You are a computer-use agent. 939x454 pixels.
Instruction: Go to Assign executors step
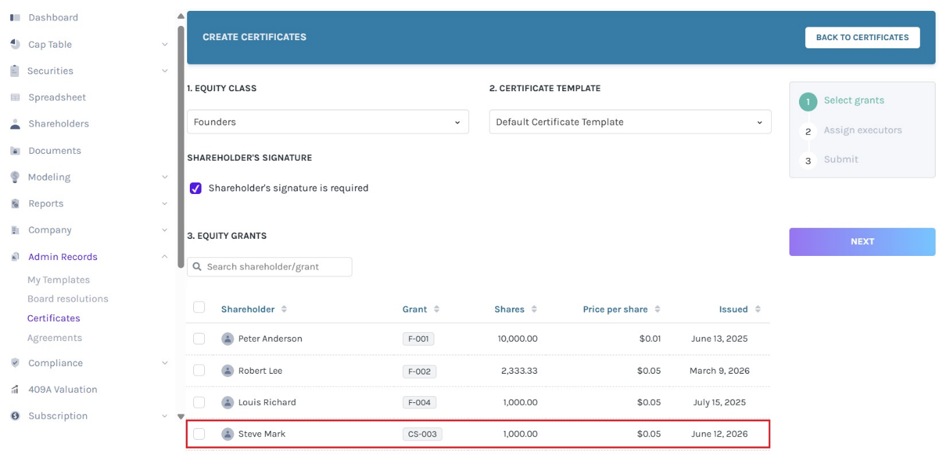click(x=862, y=130)
